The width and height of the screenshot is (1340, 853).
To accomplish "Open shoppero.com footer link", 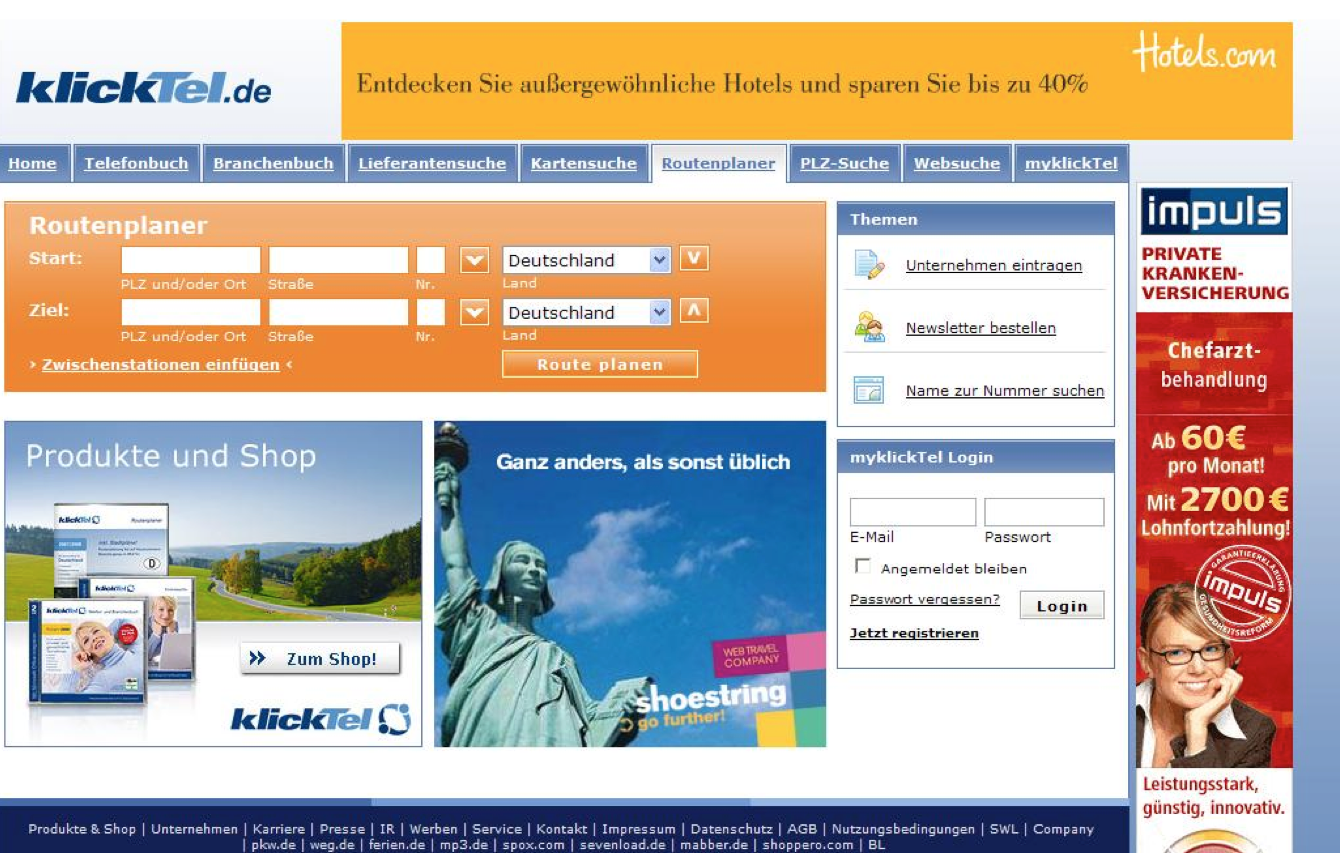I will (x=808, y=845).
